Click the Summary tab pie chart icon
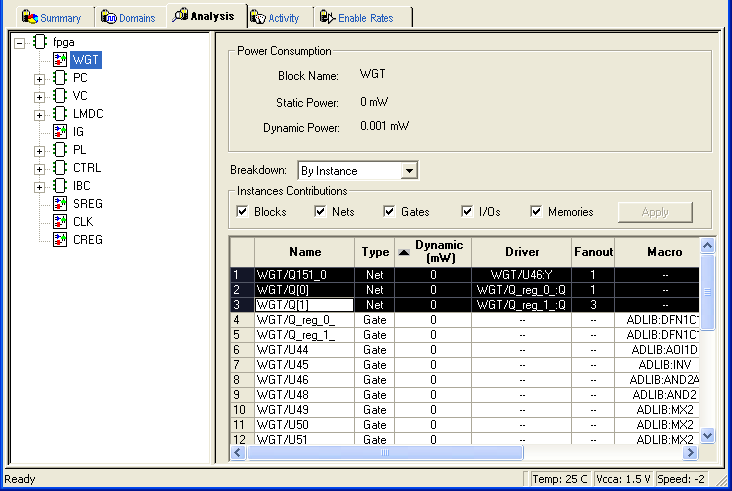The image size is (732, 491). click(30, 17)
